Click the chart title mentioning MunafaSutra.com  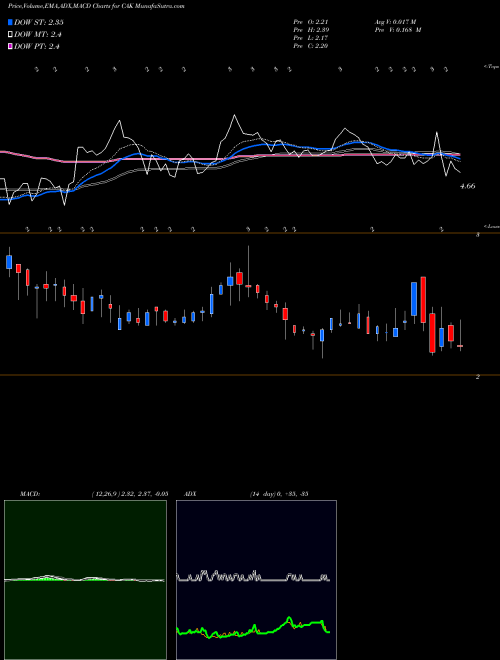point(95,6)
